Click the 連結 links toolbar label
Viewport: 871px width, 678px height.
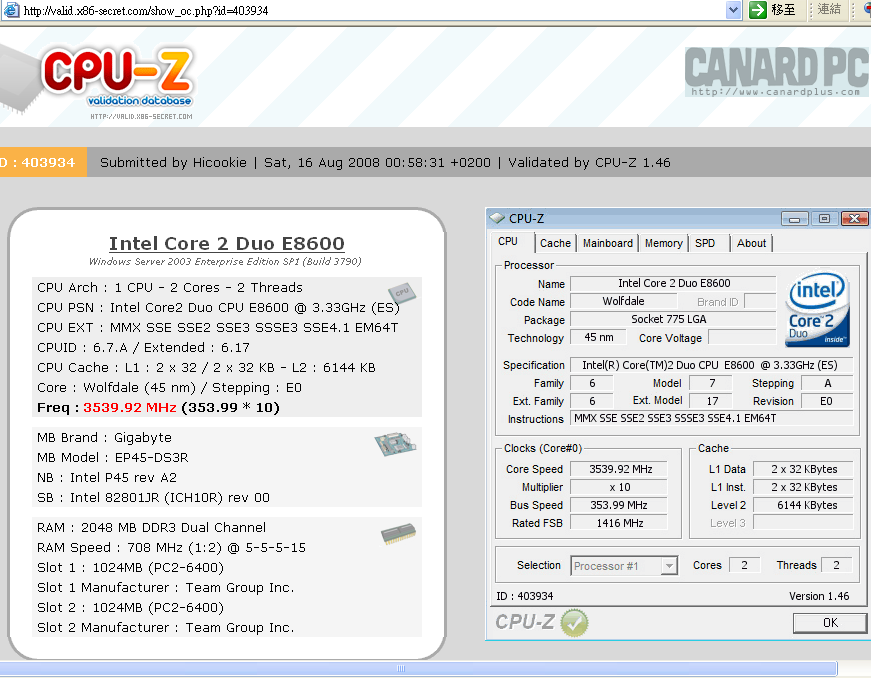click(x=829, y=9)
